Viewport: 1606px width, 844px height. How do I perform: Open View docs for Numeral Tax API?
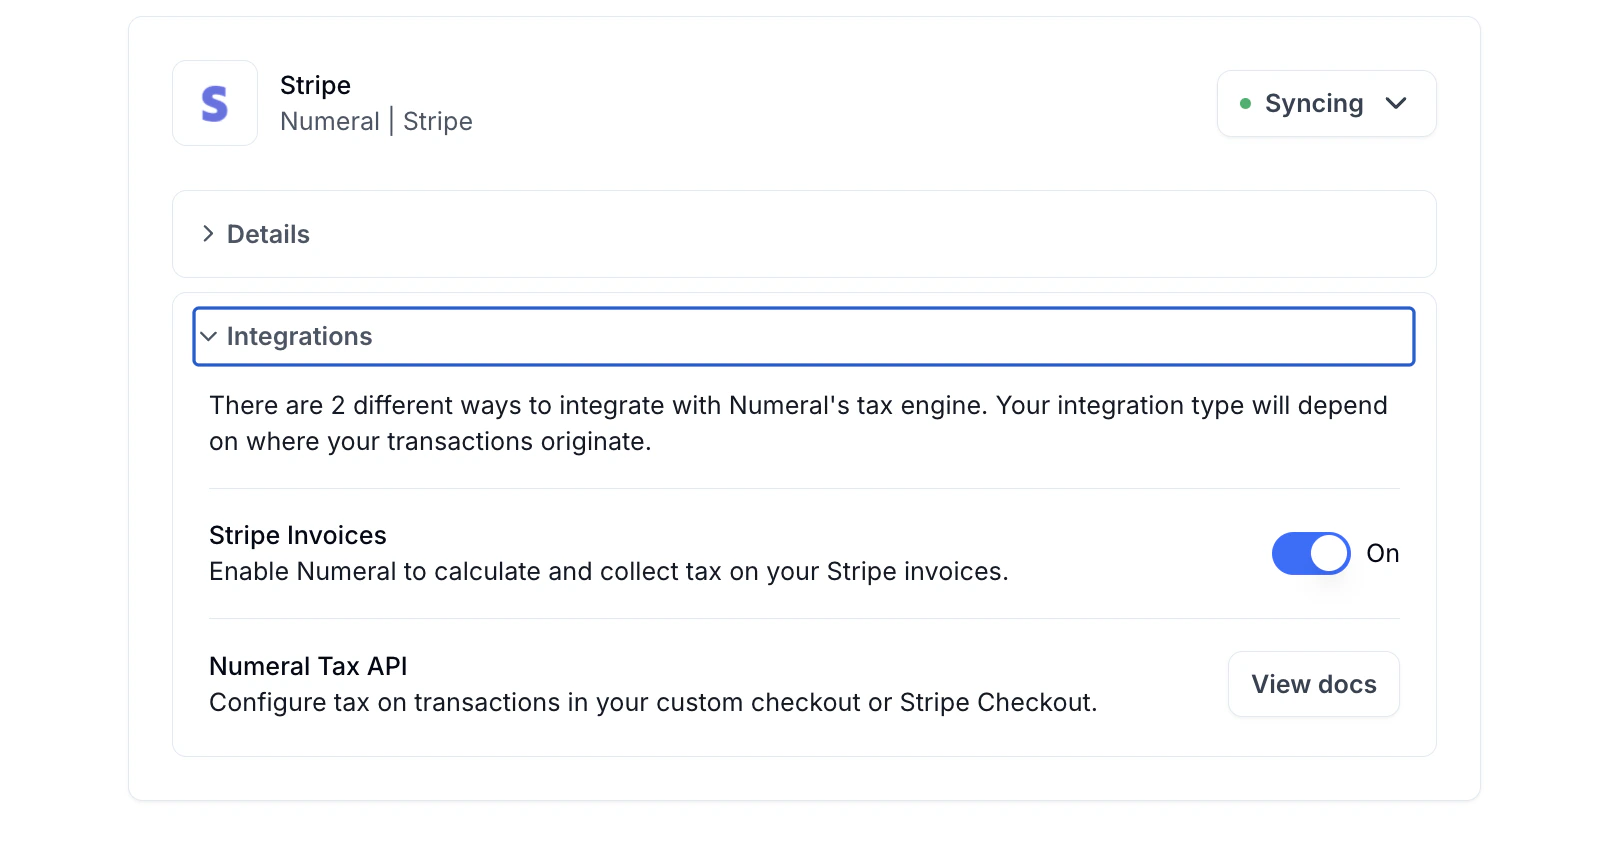tap(1313, 684)
